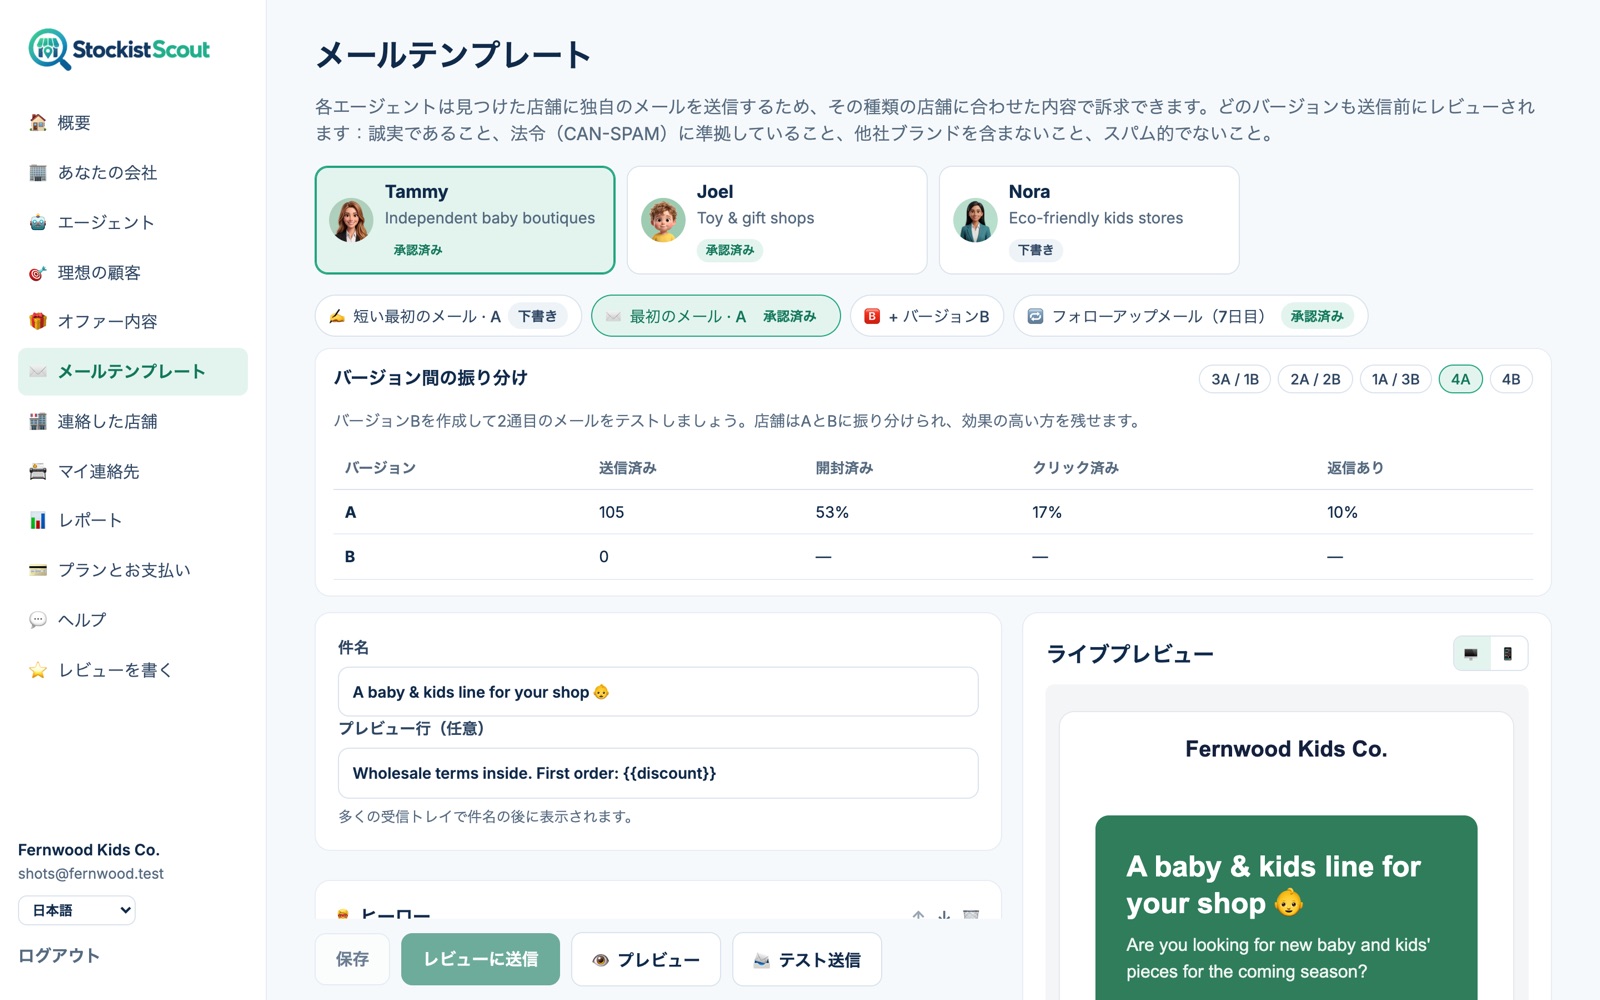Click the 105 sent count for version A
1600x1000 pixels.
611,512
